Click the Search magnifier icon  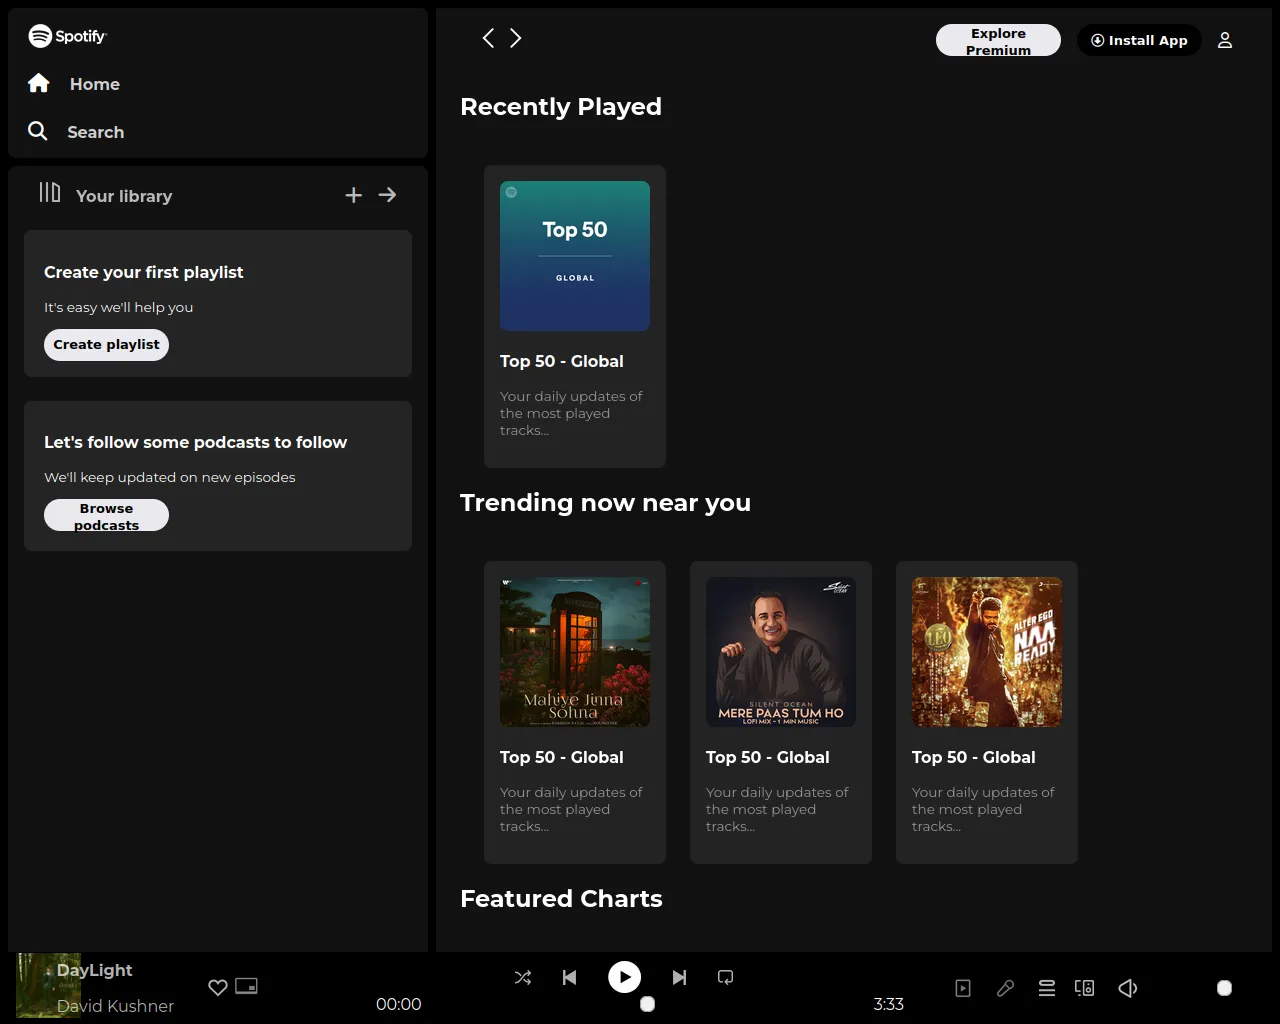[x=38, y=131]
